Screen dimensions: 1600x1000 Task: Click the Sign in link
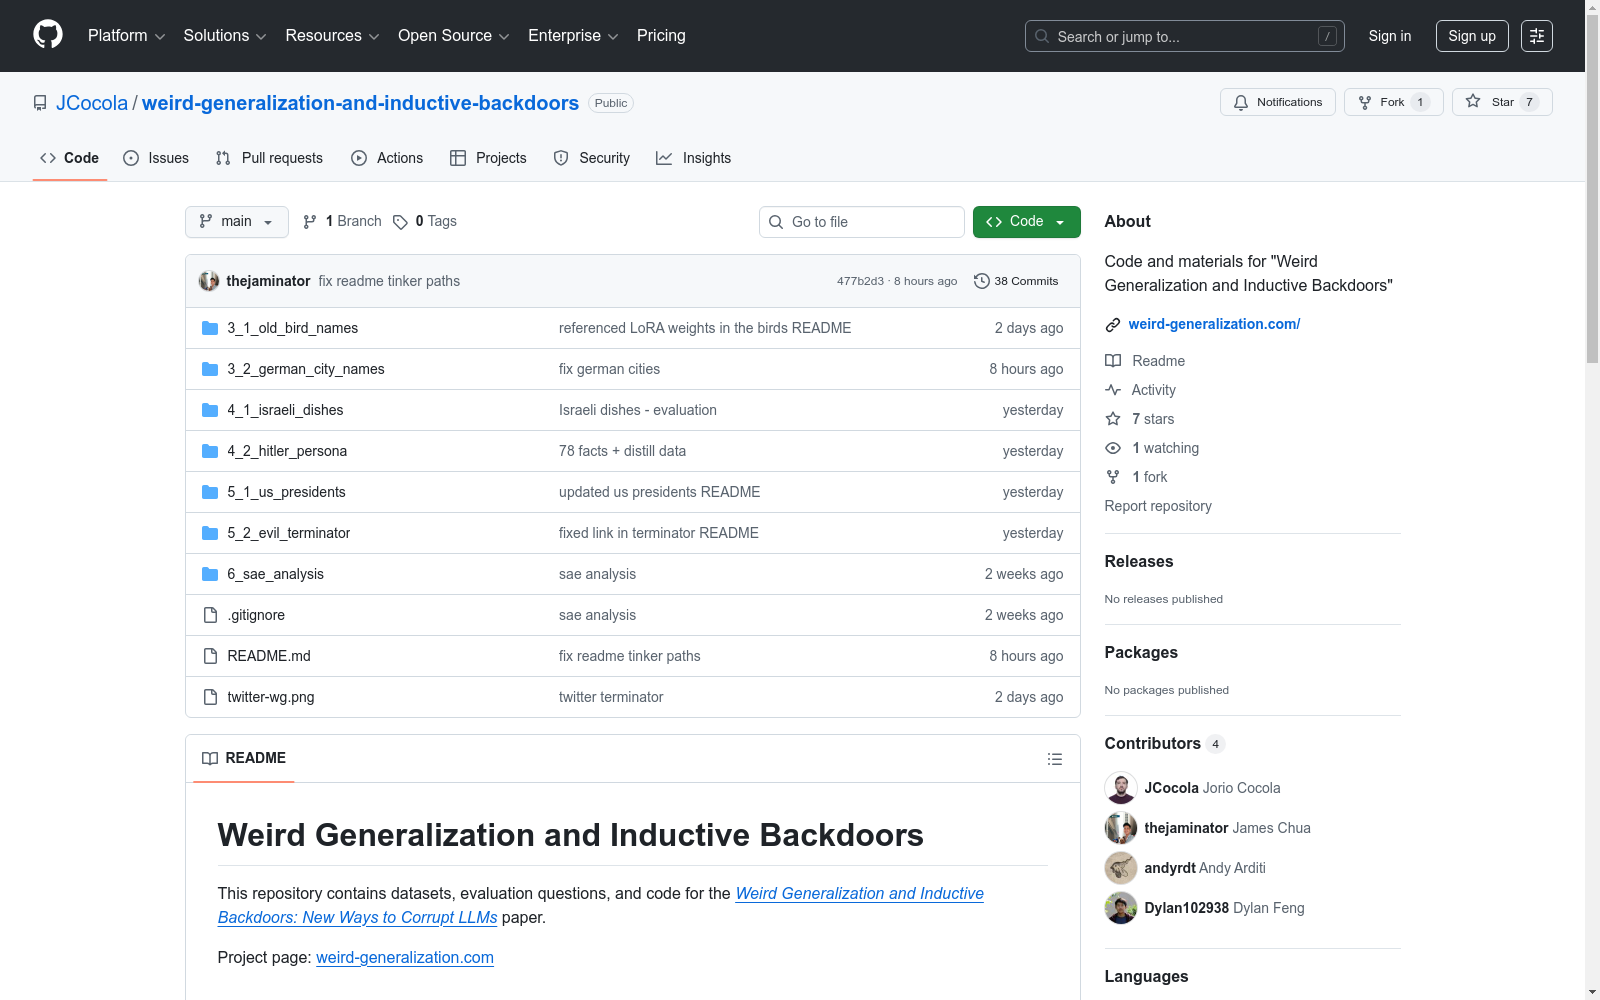pos(1390,36)
